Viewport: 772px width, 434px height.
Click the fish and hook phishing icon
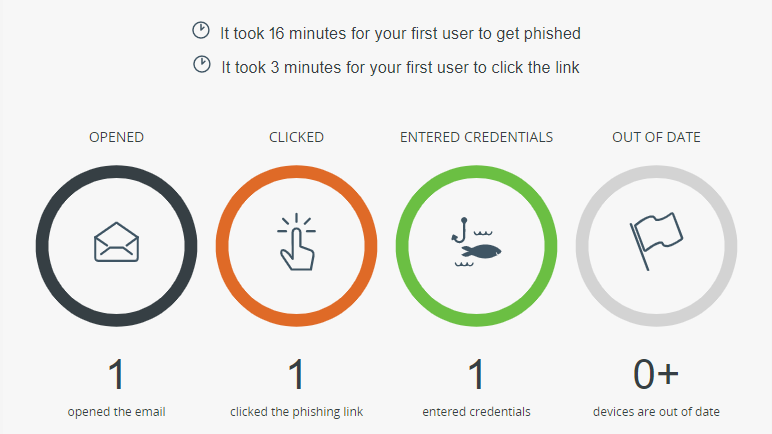click(477, 242)
